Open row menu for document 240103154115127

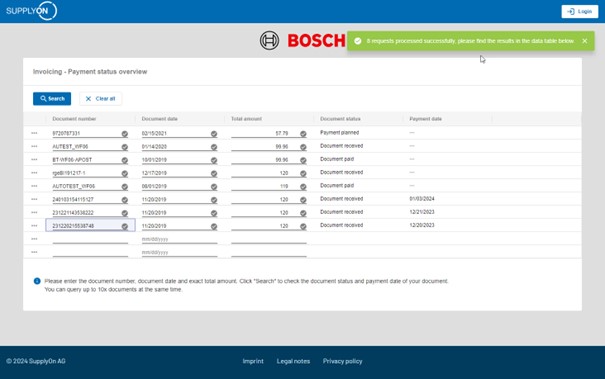34,199
